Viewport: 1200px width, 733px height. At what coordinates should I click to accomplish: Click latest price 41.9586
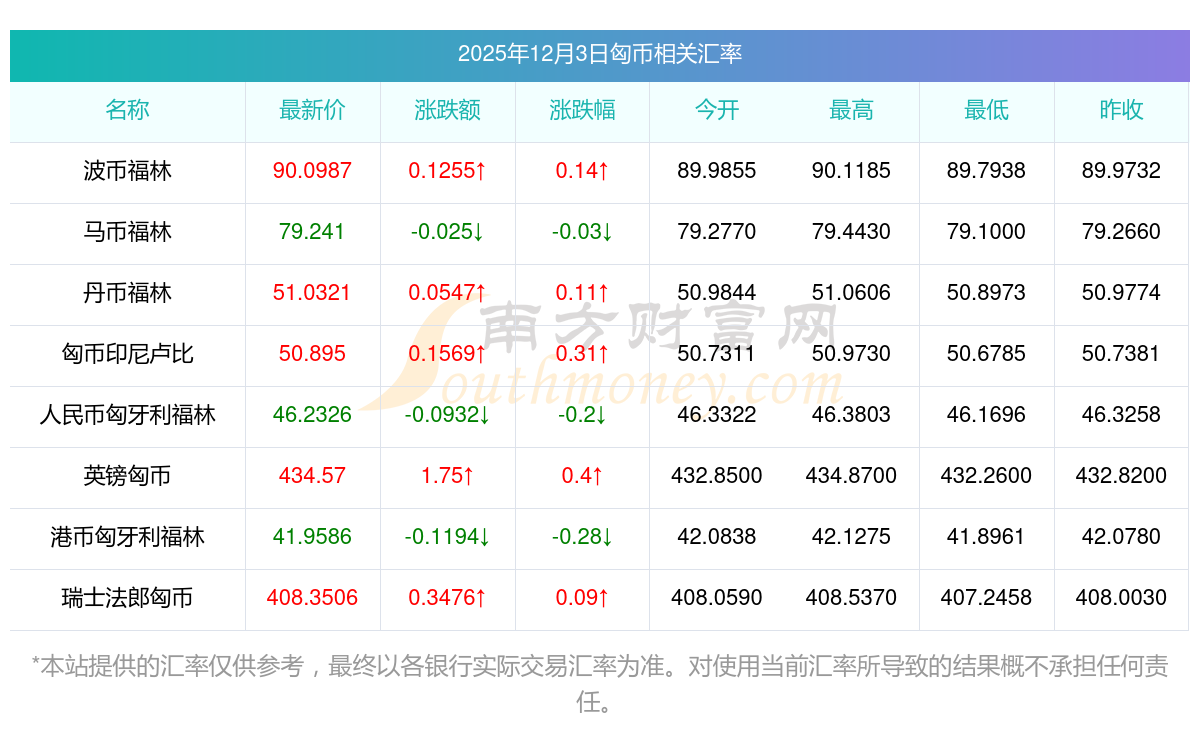click(313, 537)
